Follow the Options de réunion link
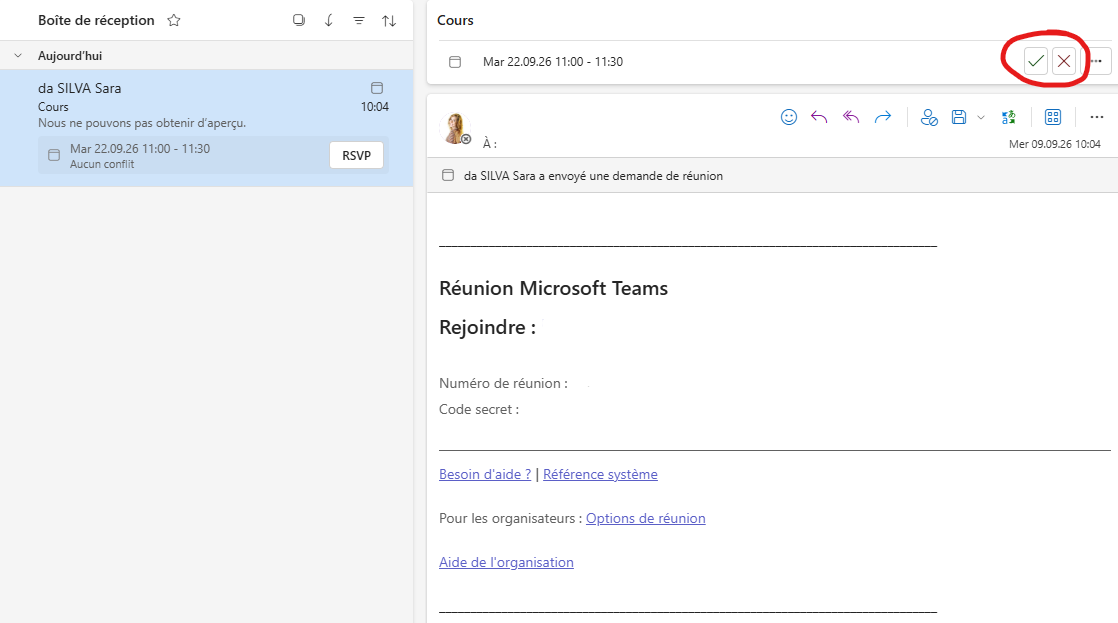 pos(646,518)
